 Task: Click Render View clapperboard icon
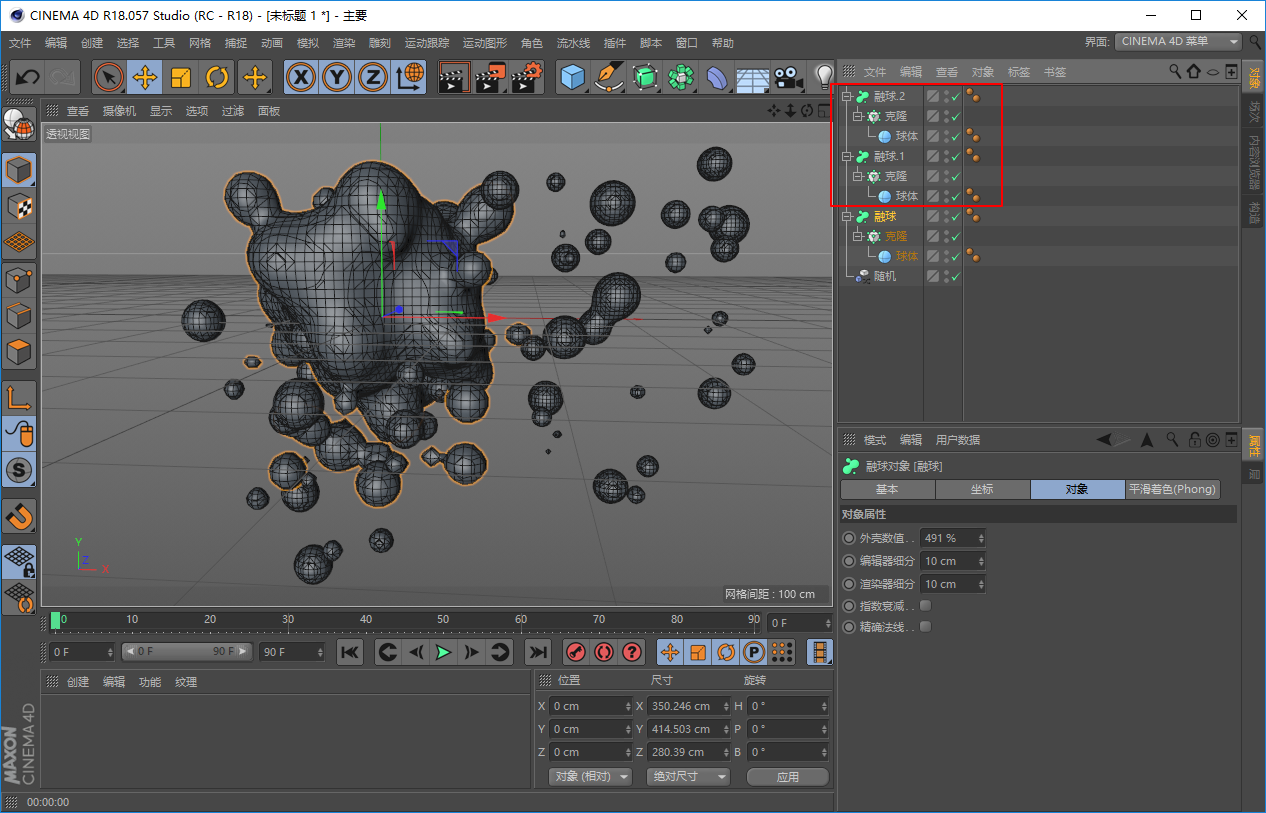454,77
